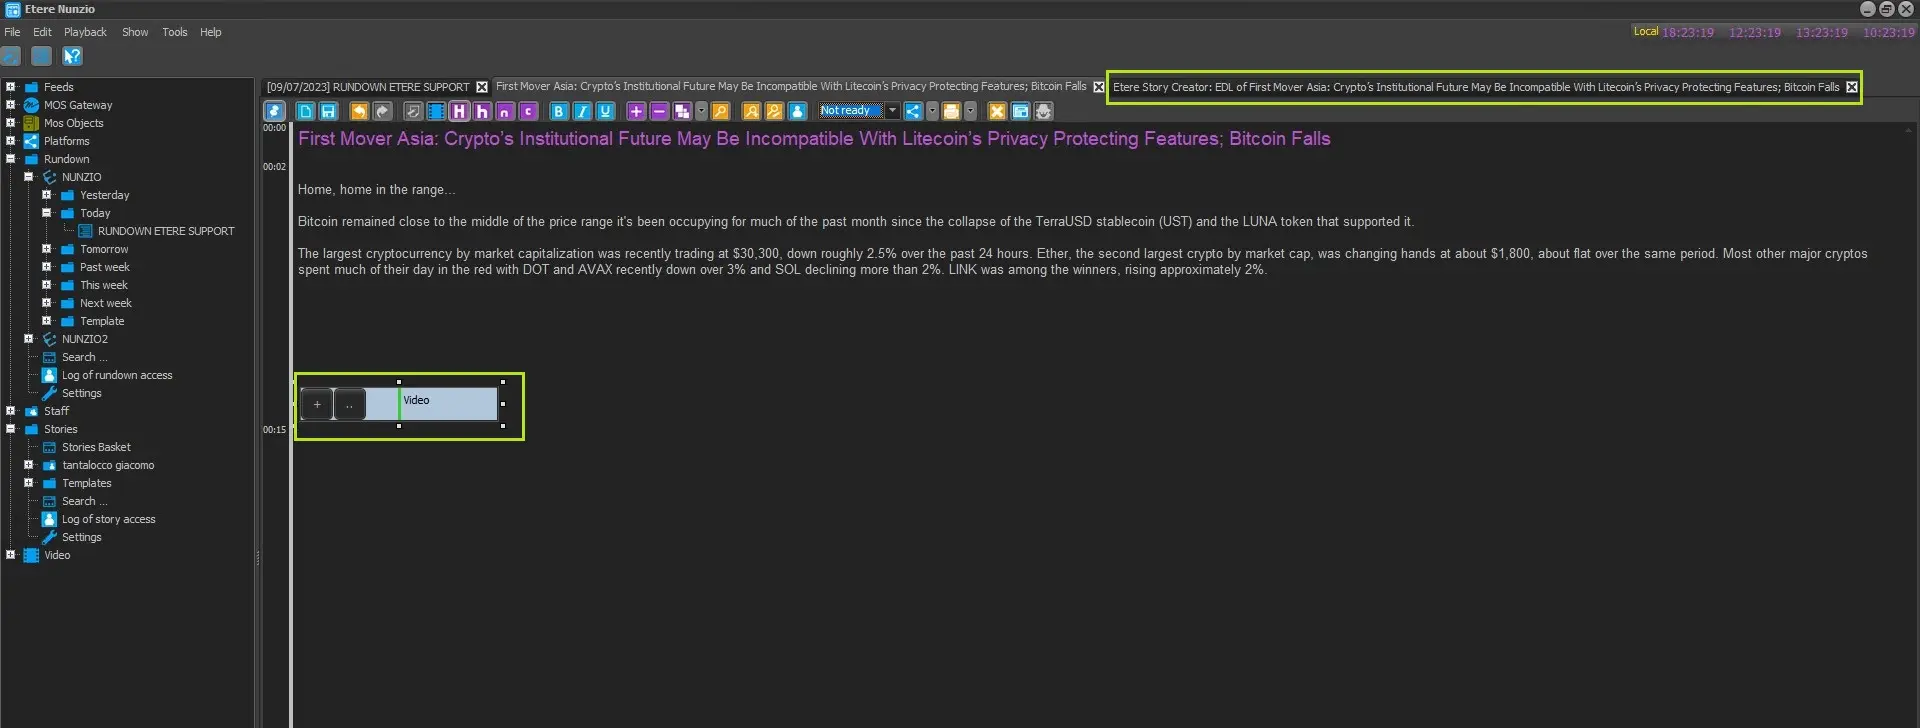Click the Save story toolbar icon
This screenshot has width=1920, height=728.
click(x=328, y=111)
